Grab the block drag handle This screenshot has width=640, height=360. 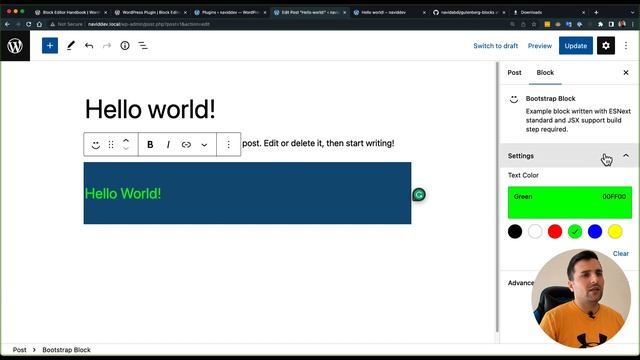[x=111, y=144]
